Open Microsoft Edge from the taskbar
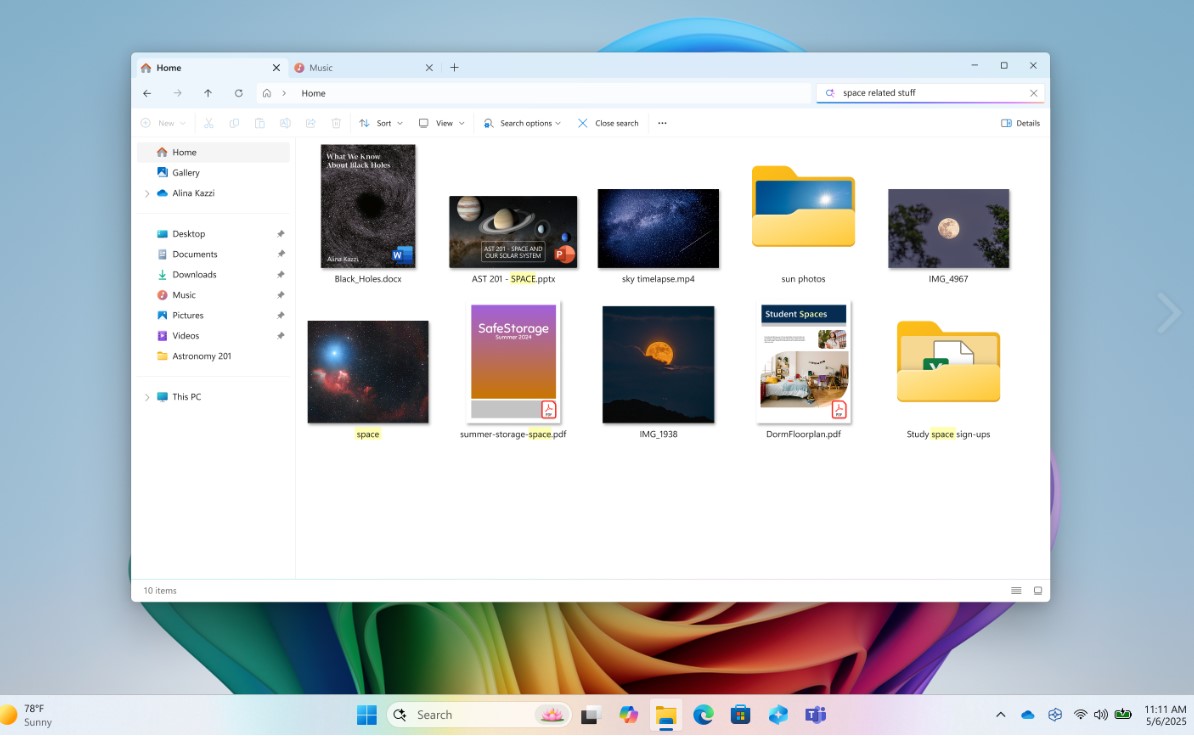Viewport: 1194px width, 736px height. [x=703, y=715]
